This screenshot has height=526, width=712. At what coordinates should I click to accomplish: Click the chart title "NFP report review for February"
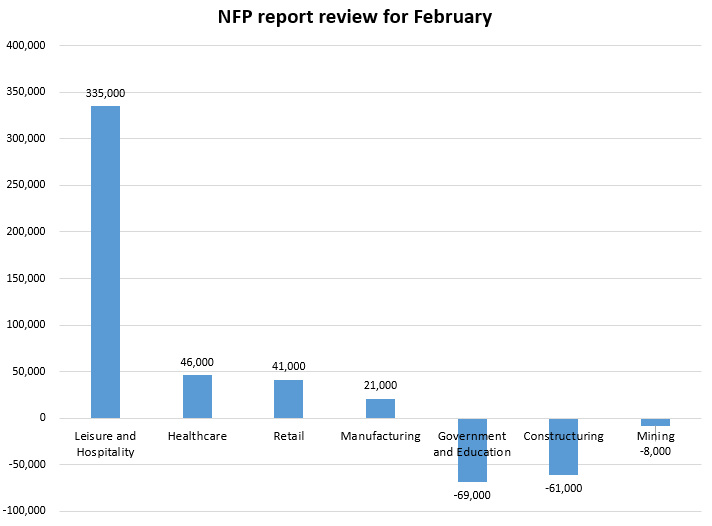[355, 18]
